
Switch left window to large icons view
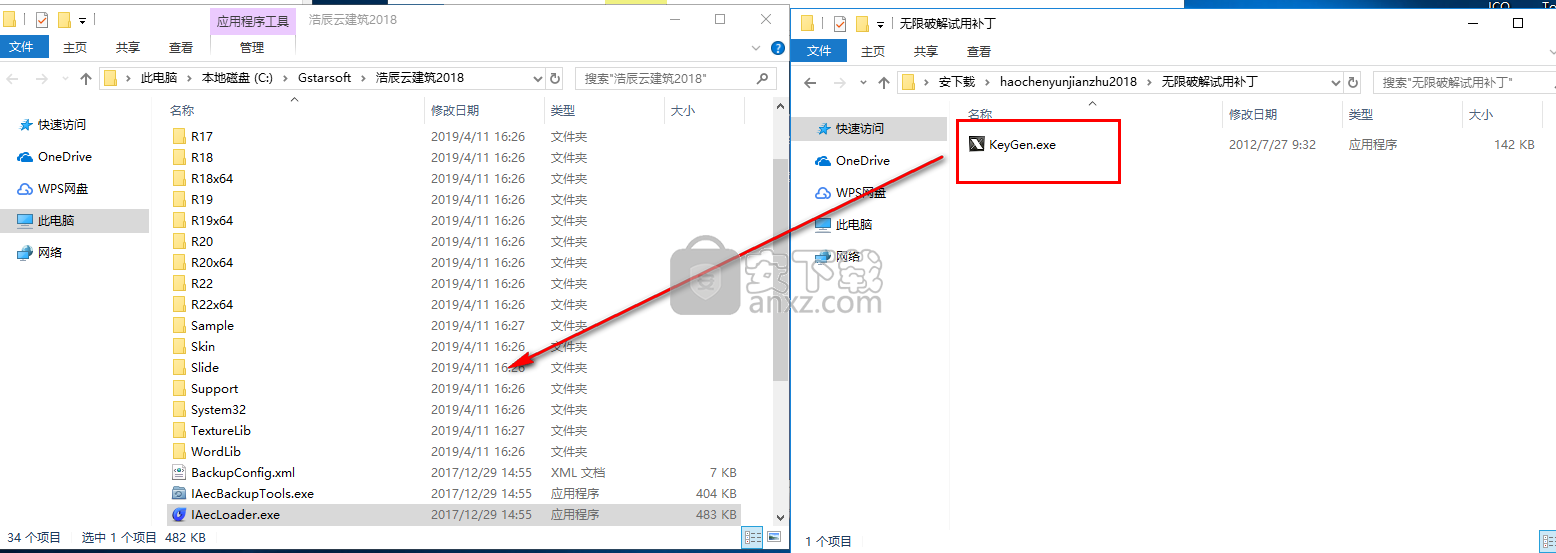(x=772, y=538)
